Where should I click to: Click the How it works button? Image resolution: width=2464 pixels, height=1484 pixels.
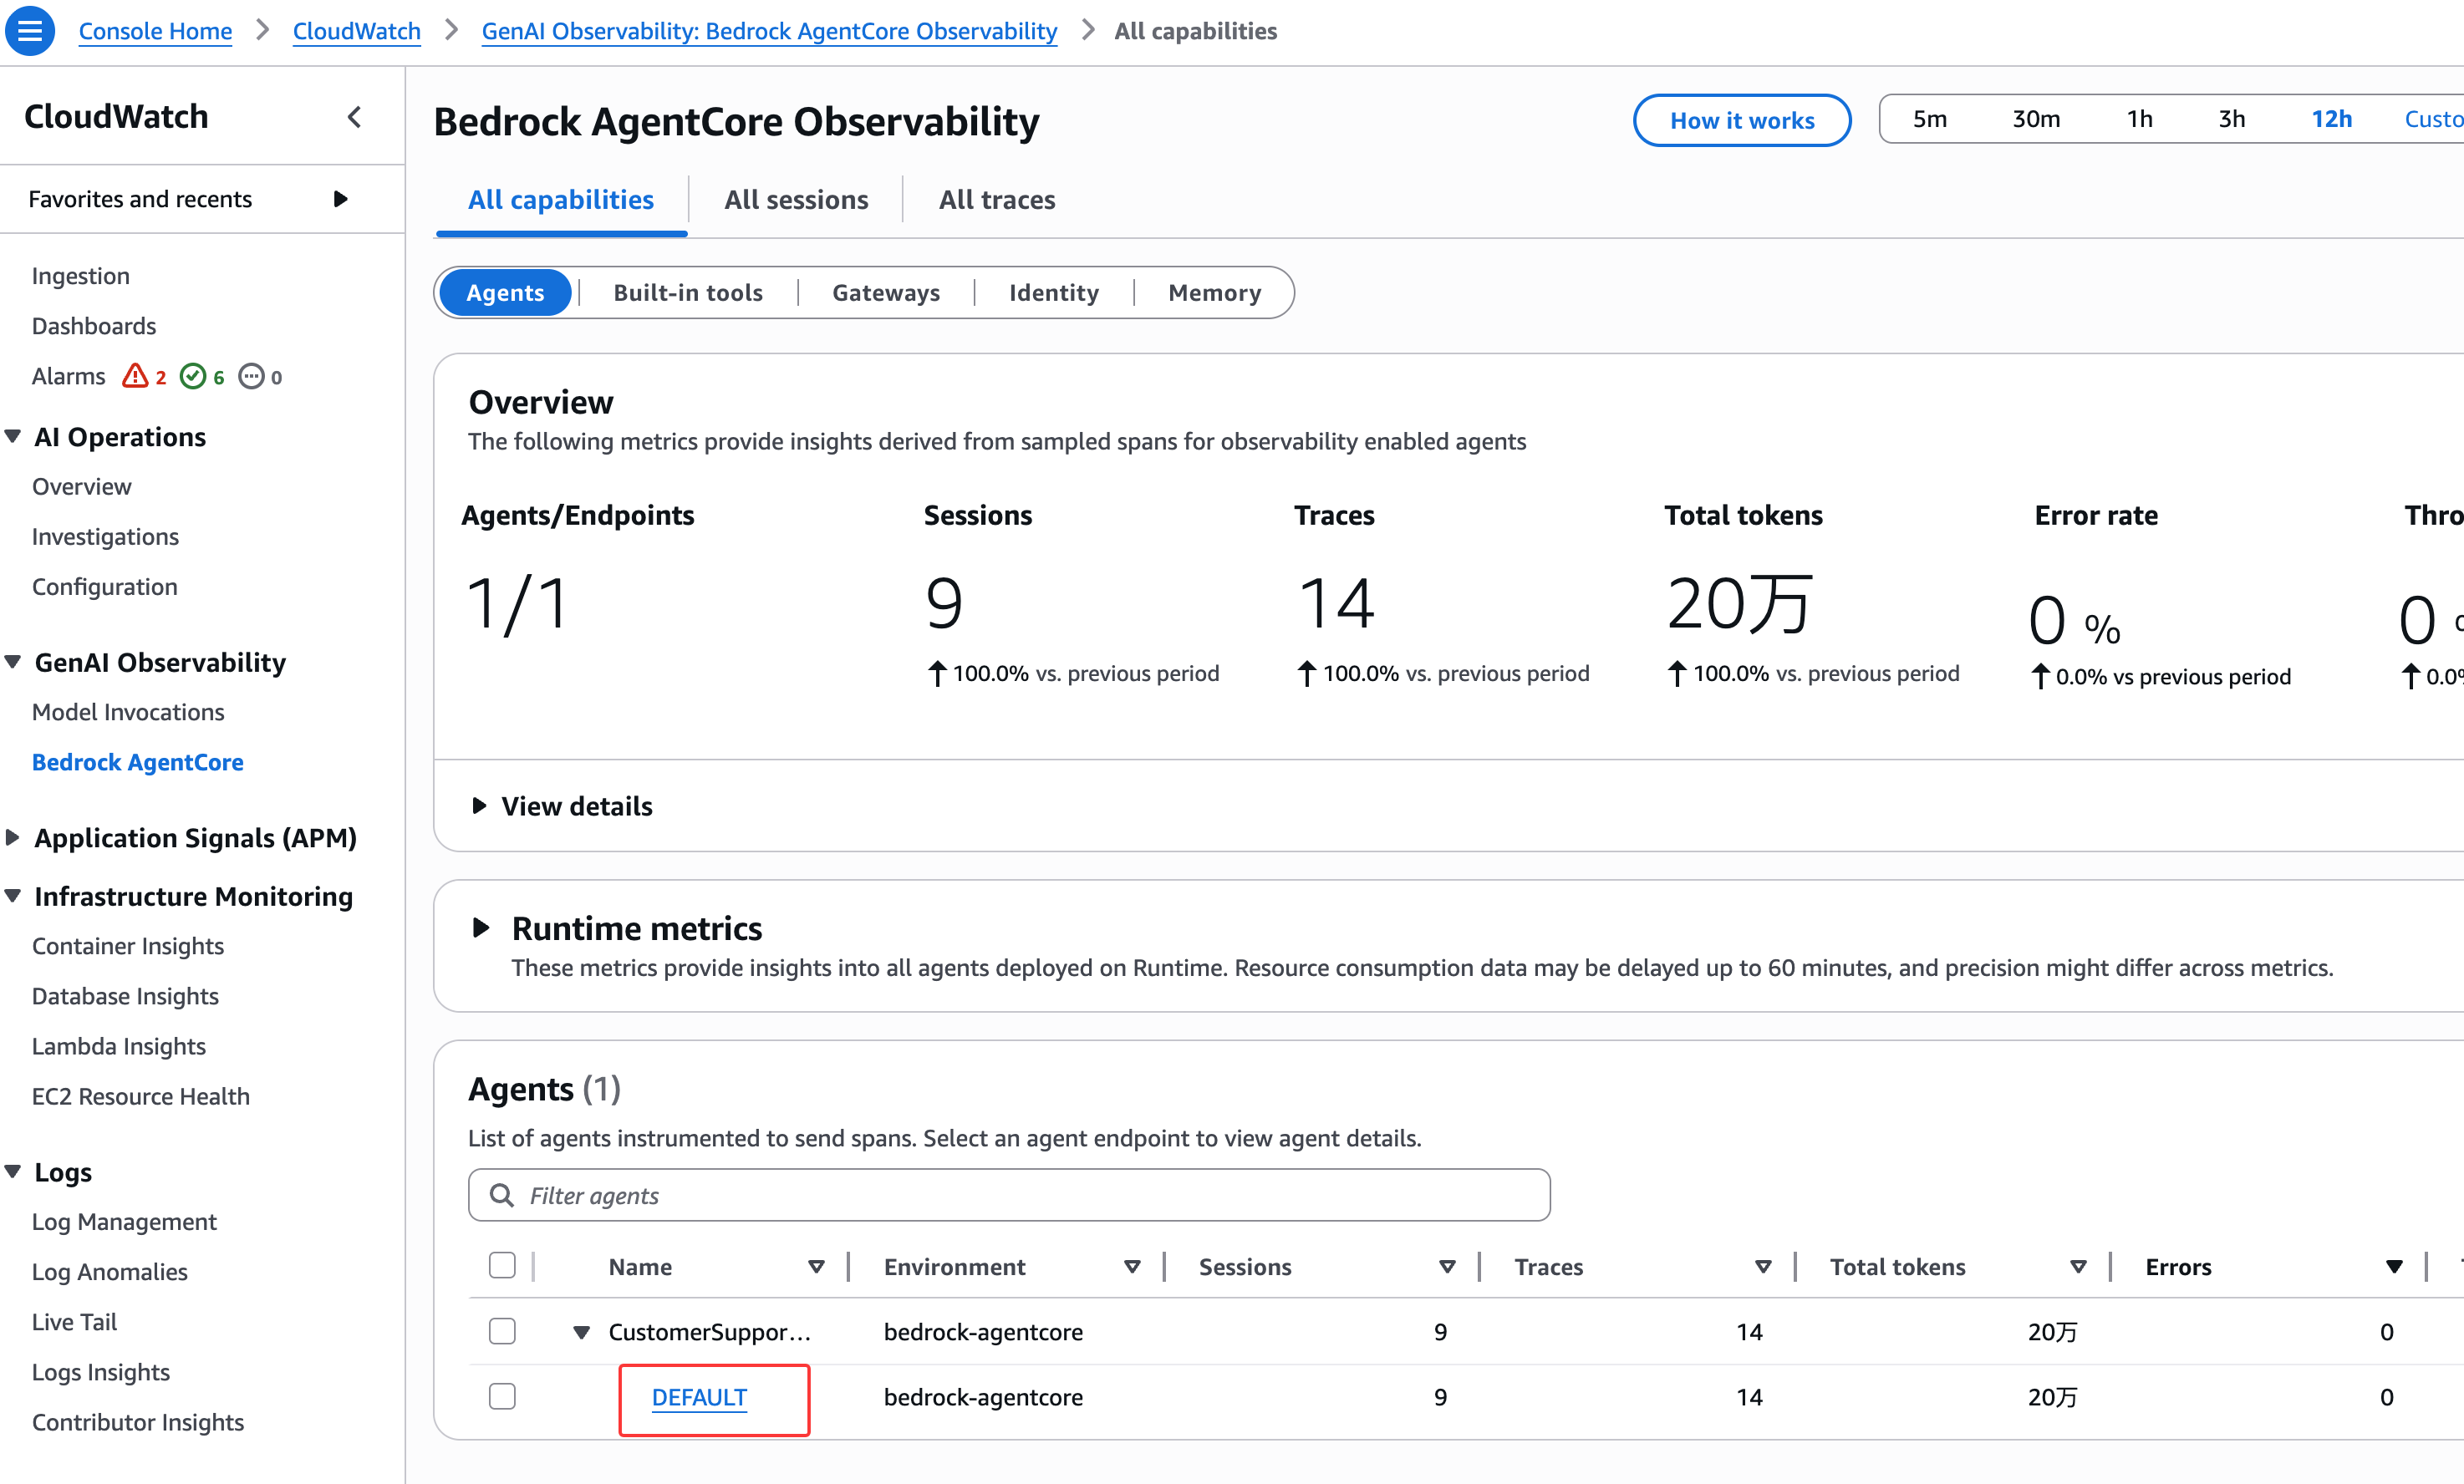1741,120
